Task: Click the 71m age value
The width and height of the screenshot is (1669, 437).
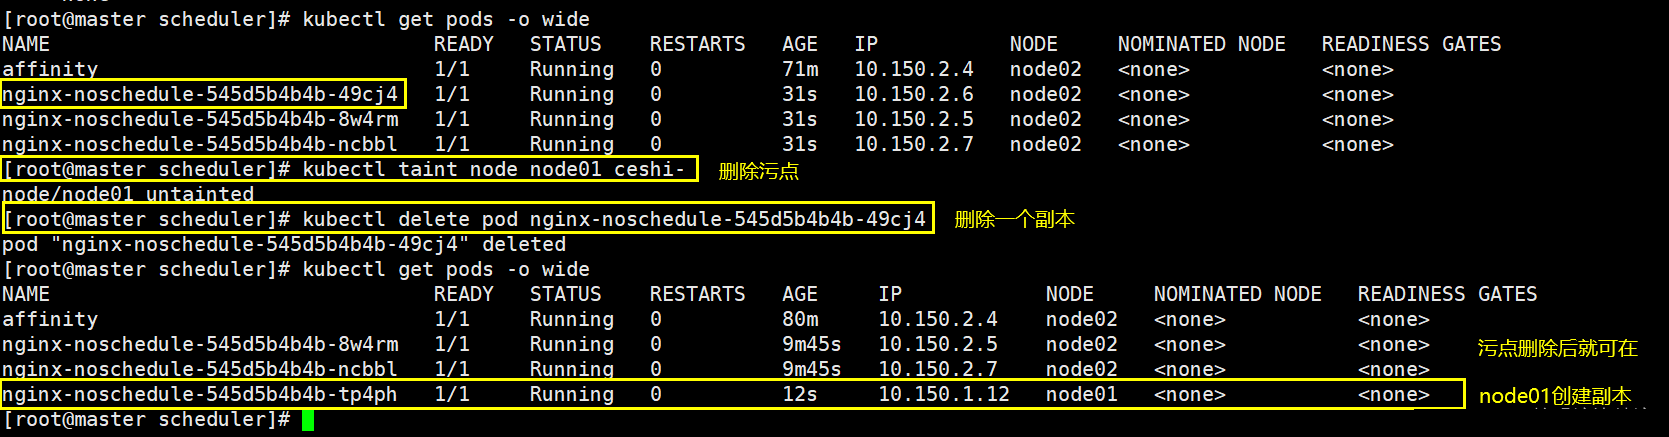Action: click(800, 70)
